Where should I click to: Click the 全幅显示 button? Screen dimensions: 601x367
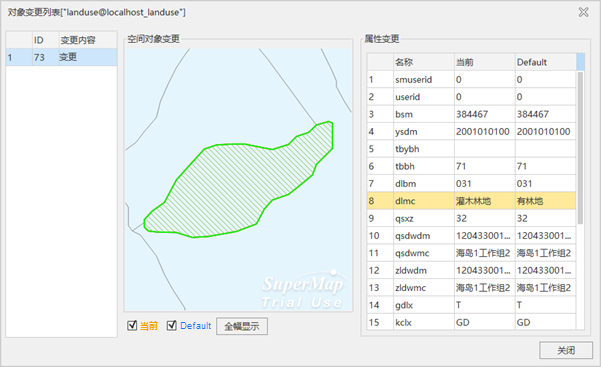242,326
